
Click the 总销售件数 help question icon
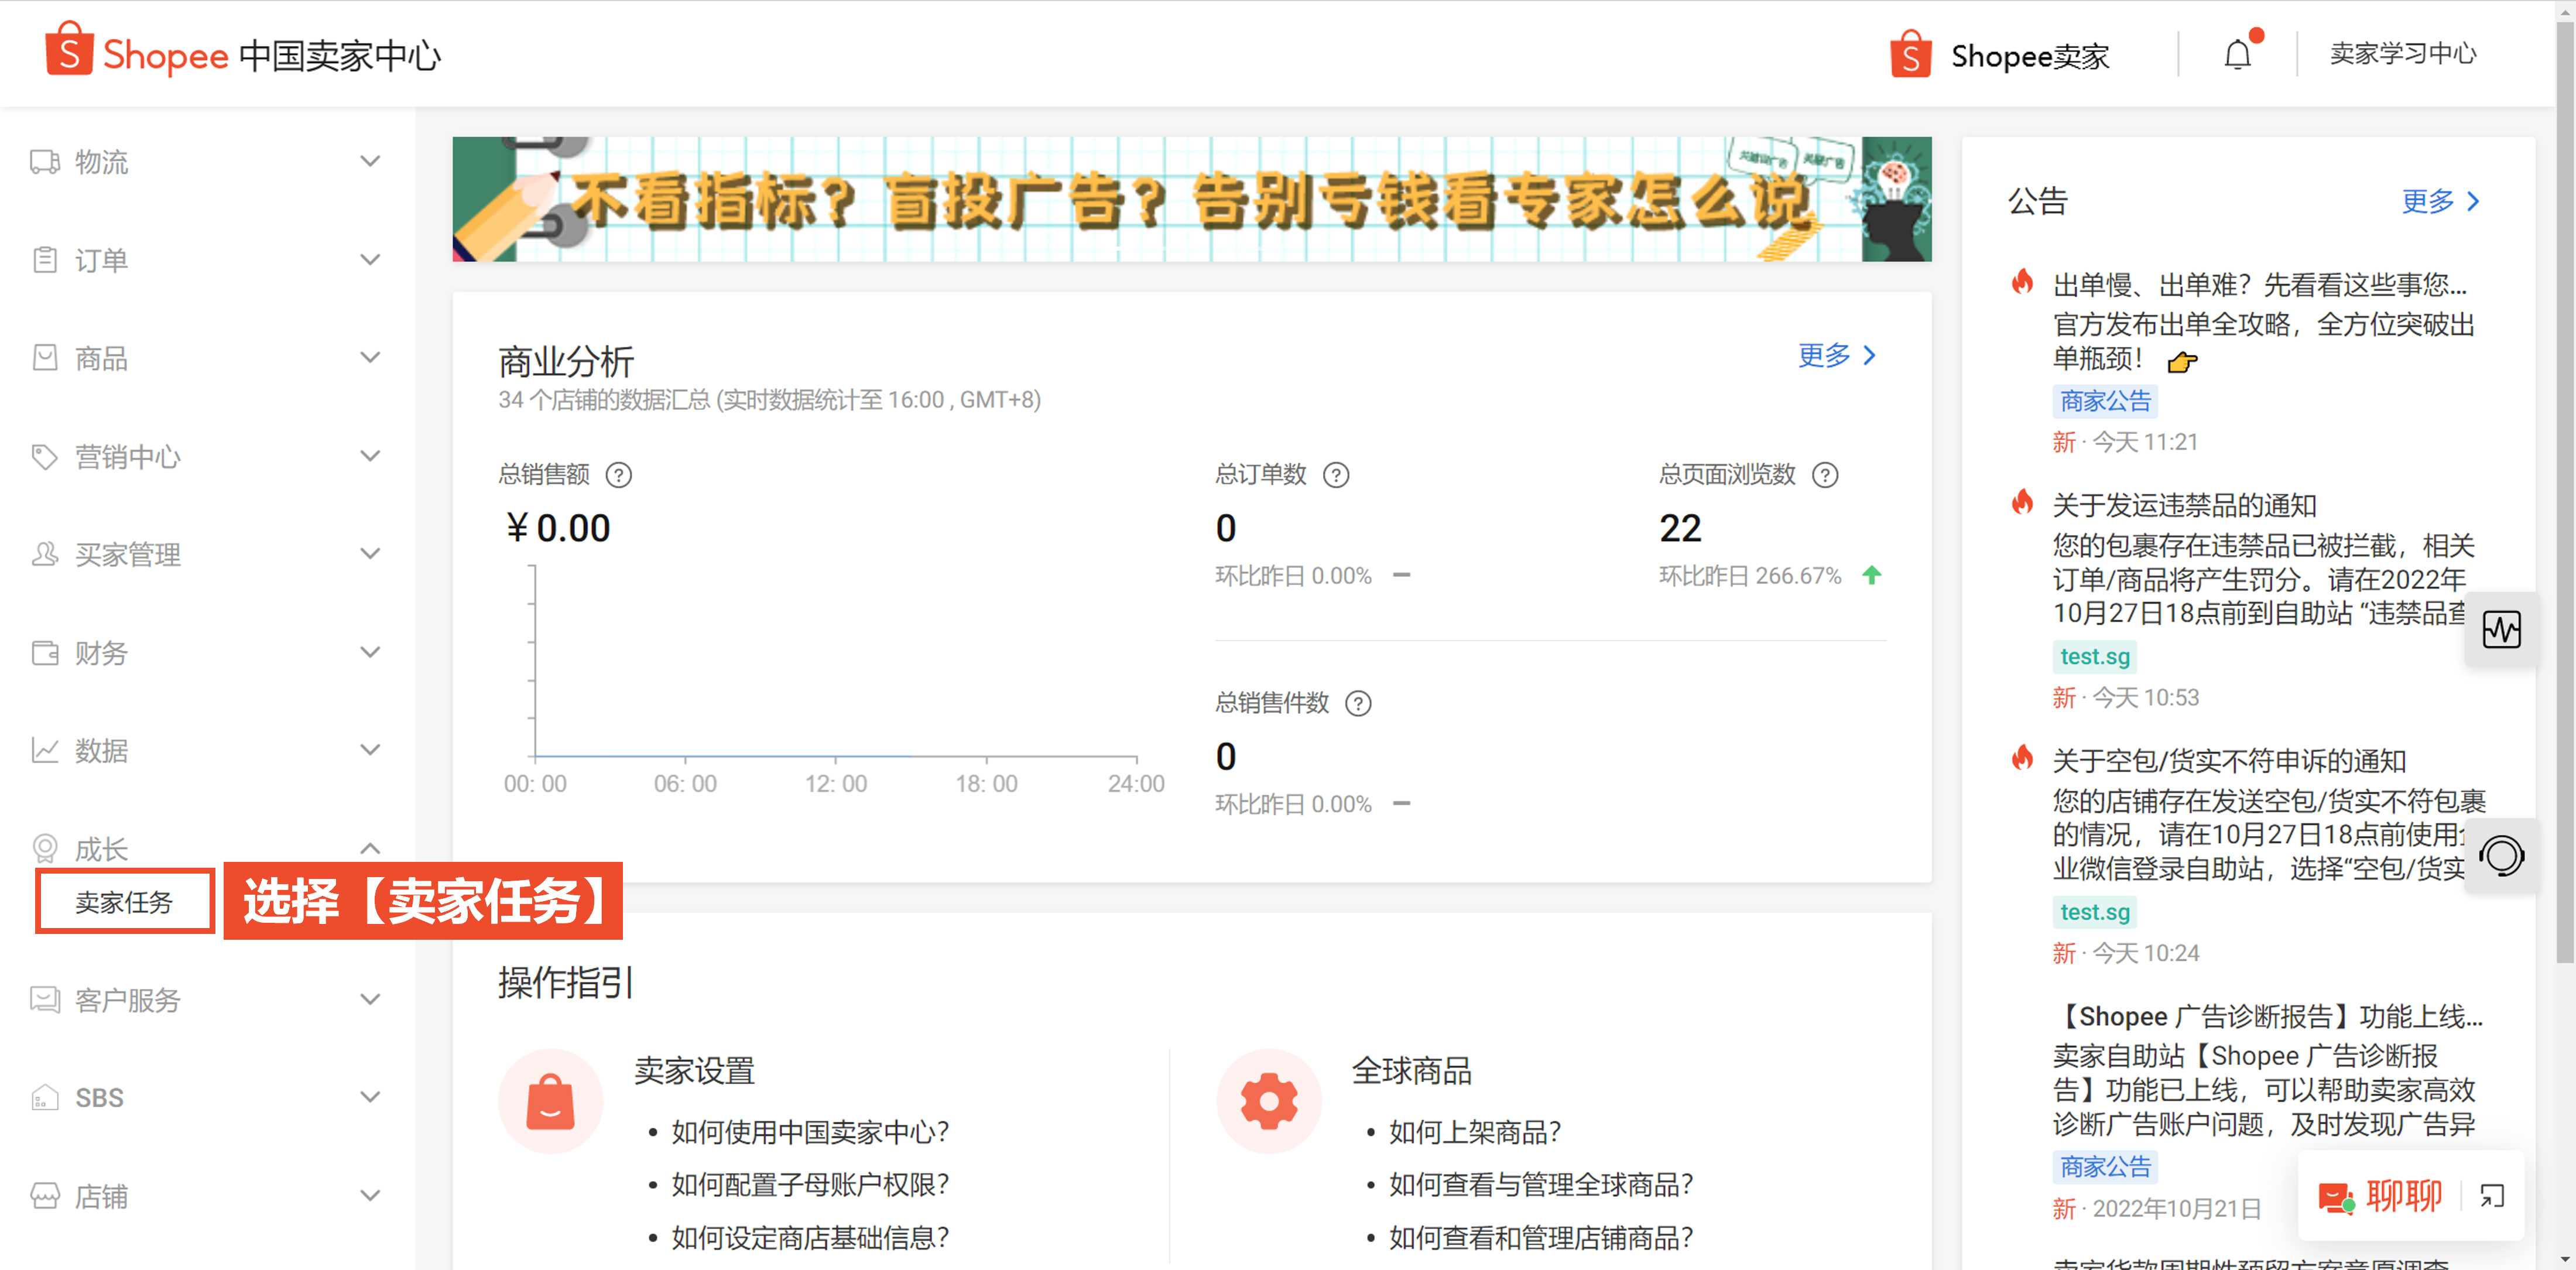[x=1358, y=704]
